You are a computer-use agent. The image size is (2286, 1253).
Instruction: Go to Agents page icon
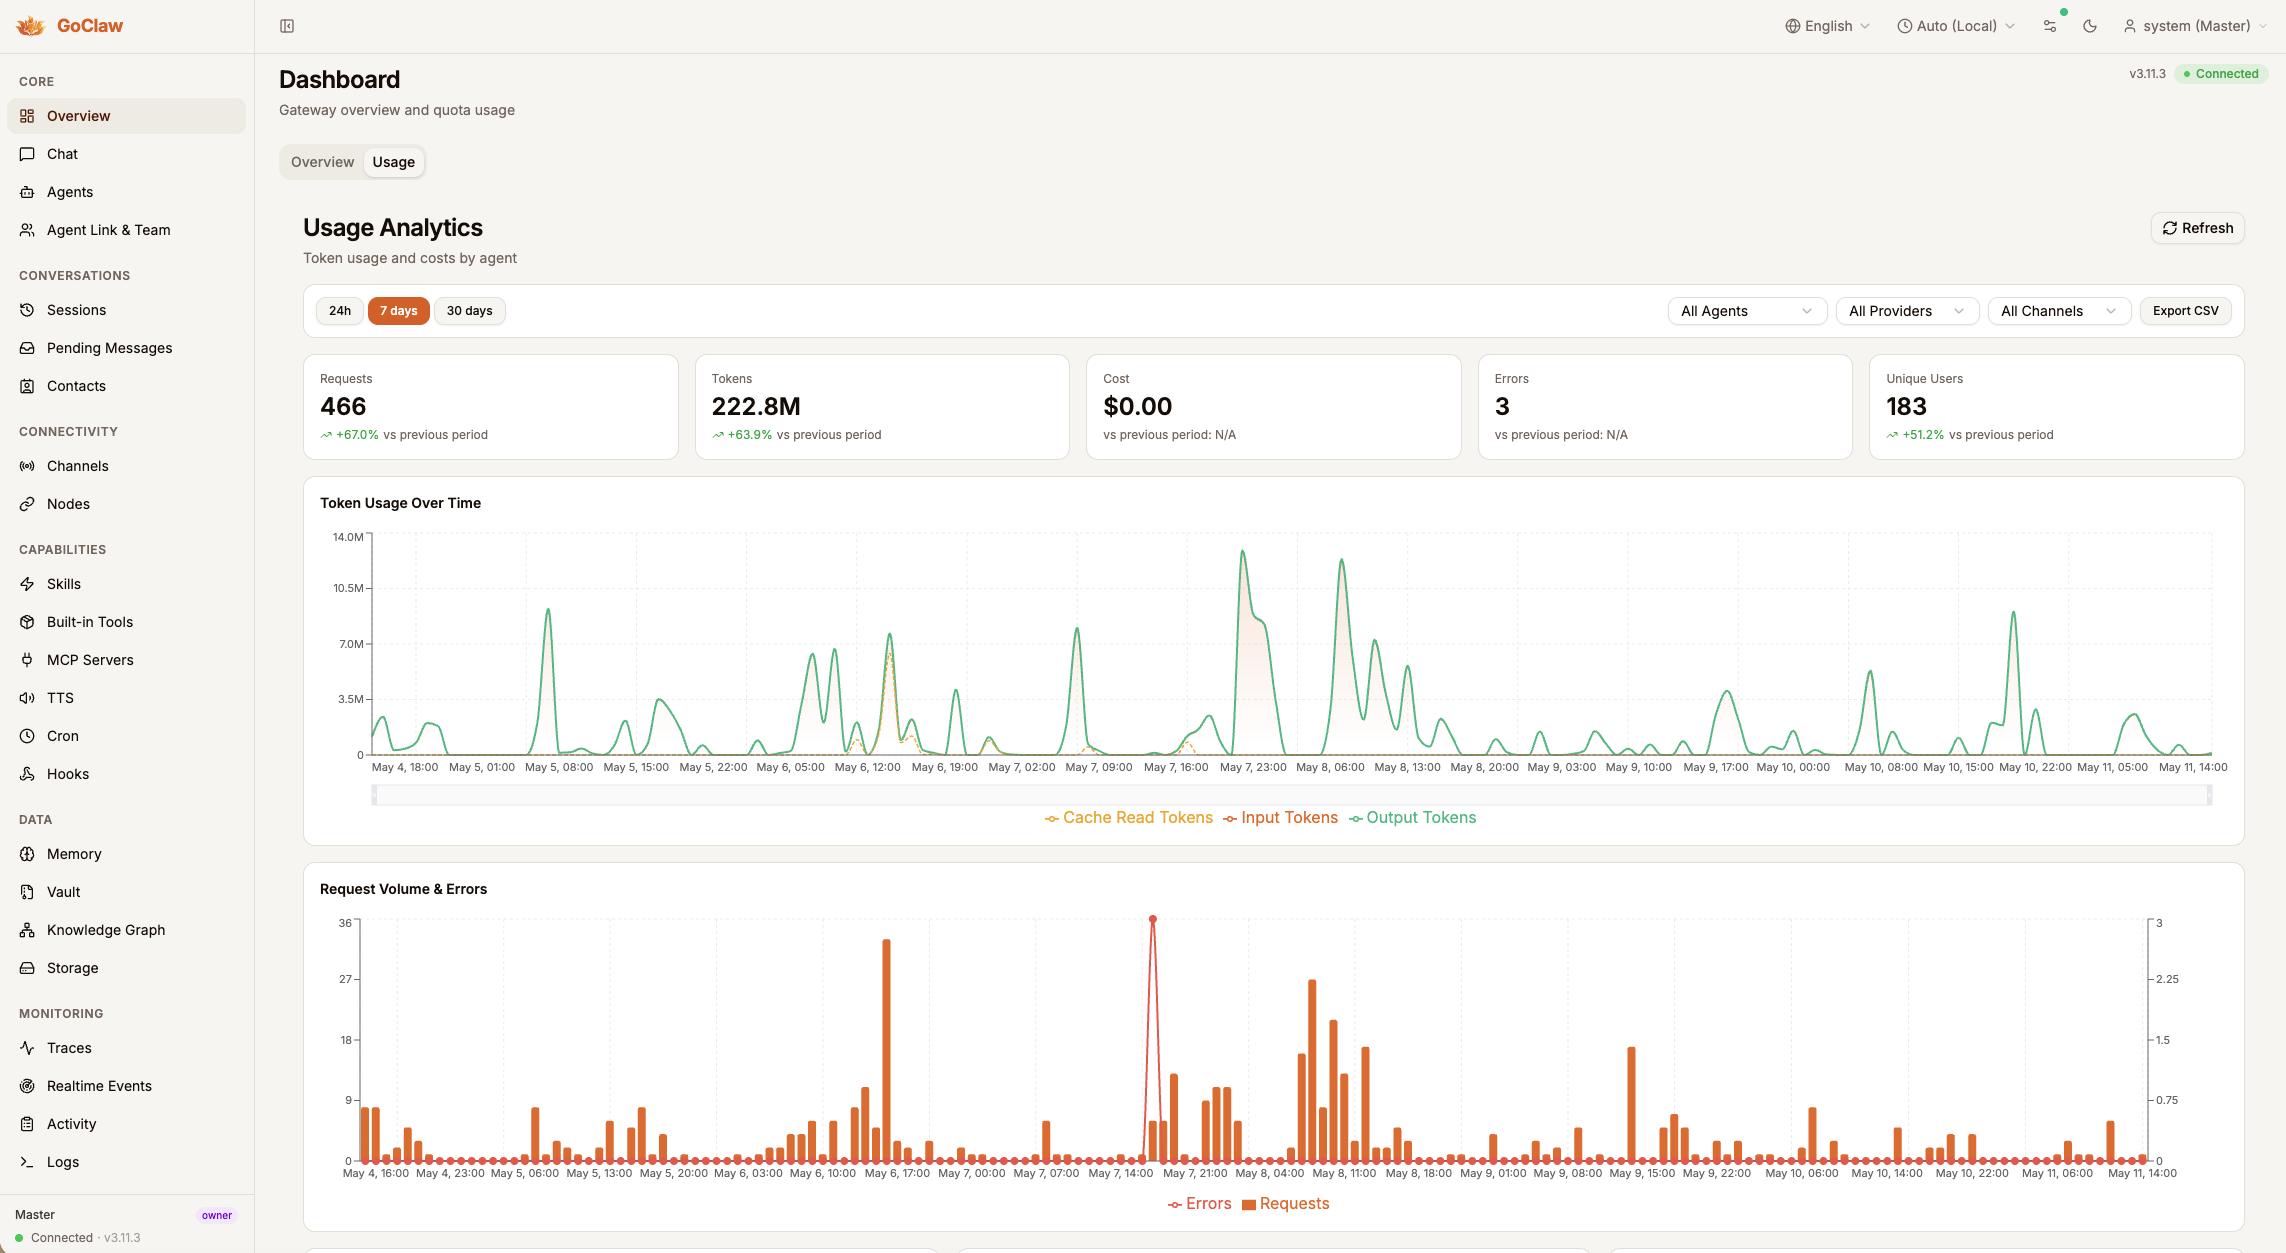tap(27, 192)
